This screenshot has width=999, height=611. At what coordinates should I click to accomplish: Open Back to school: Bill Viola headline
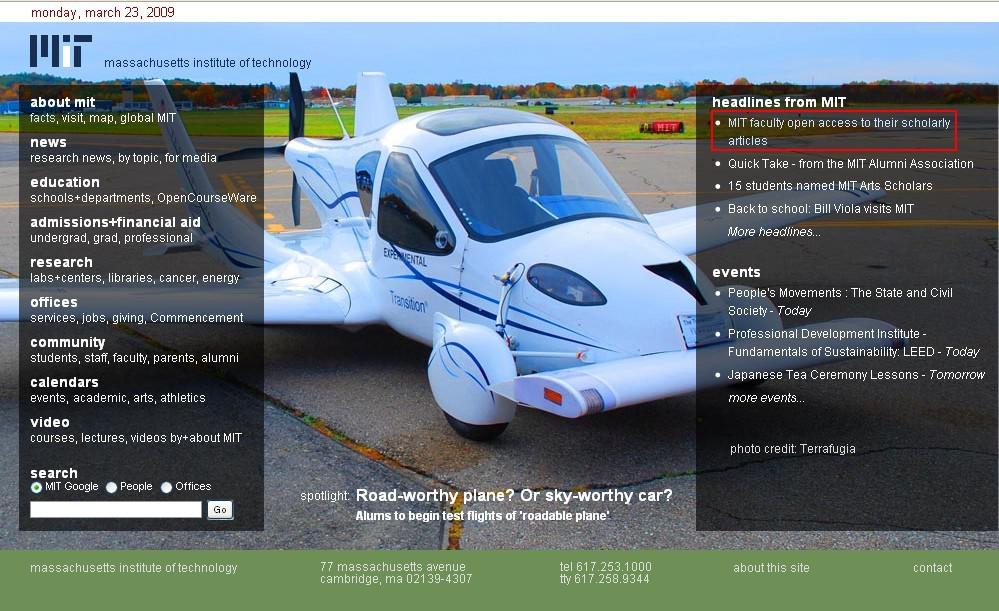[821, 209]
